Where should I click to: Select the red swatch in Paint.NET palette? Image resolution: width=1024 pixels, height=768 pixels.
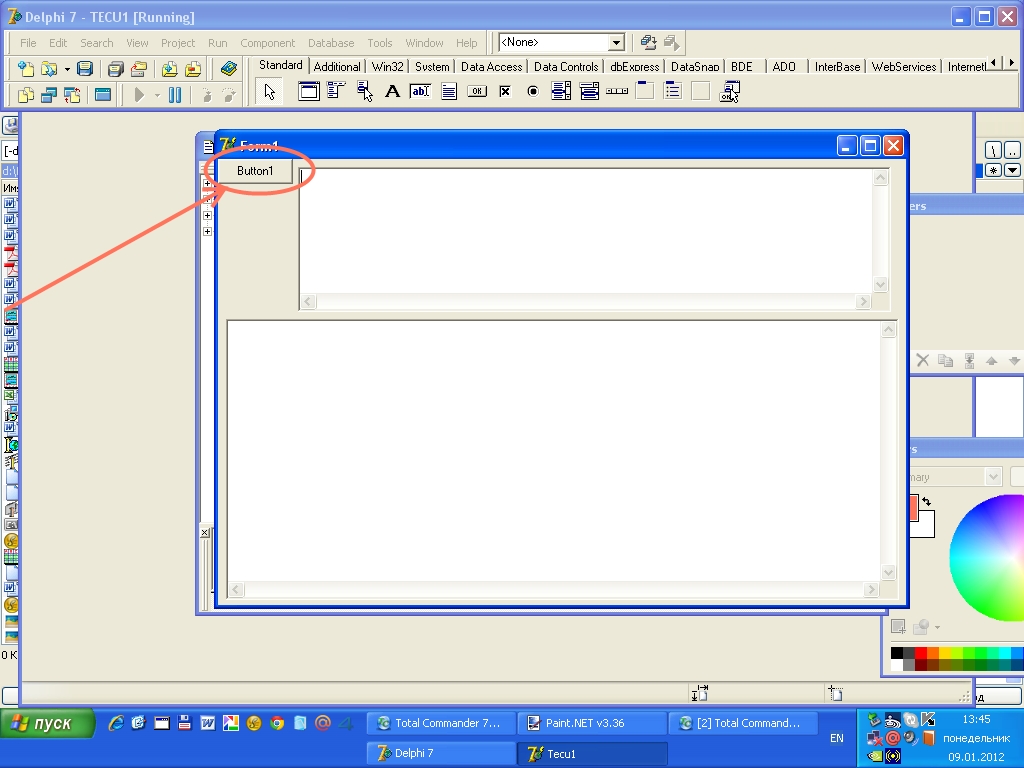[x=920, y=653]
